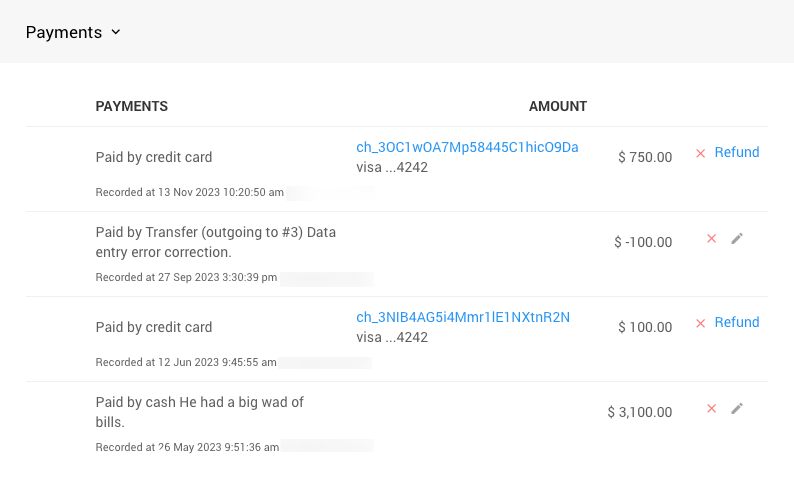
Task: Refund the $750.00 payment
Action: point(737,152)
